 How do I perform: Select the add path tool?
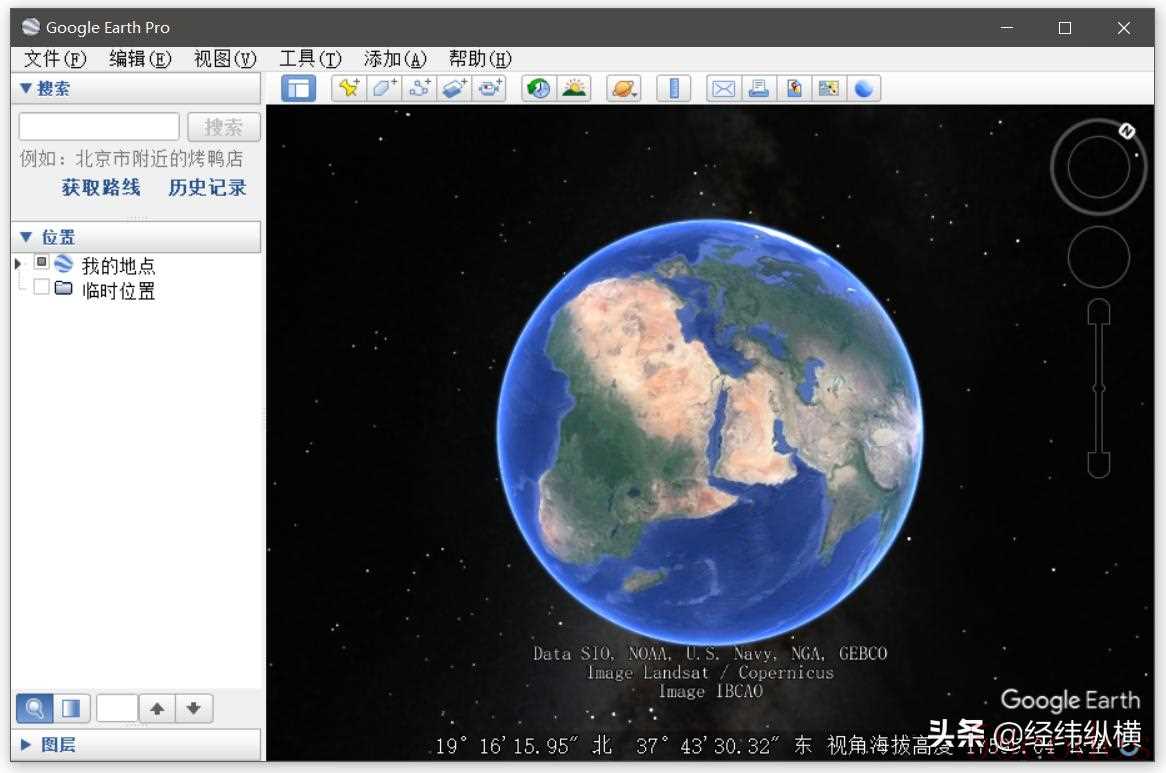coord(419,88)
